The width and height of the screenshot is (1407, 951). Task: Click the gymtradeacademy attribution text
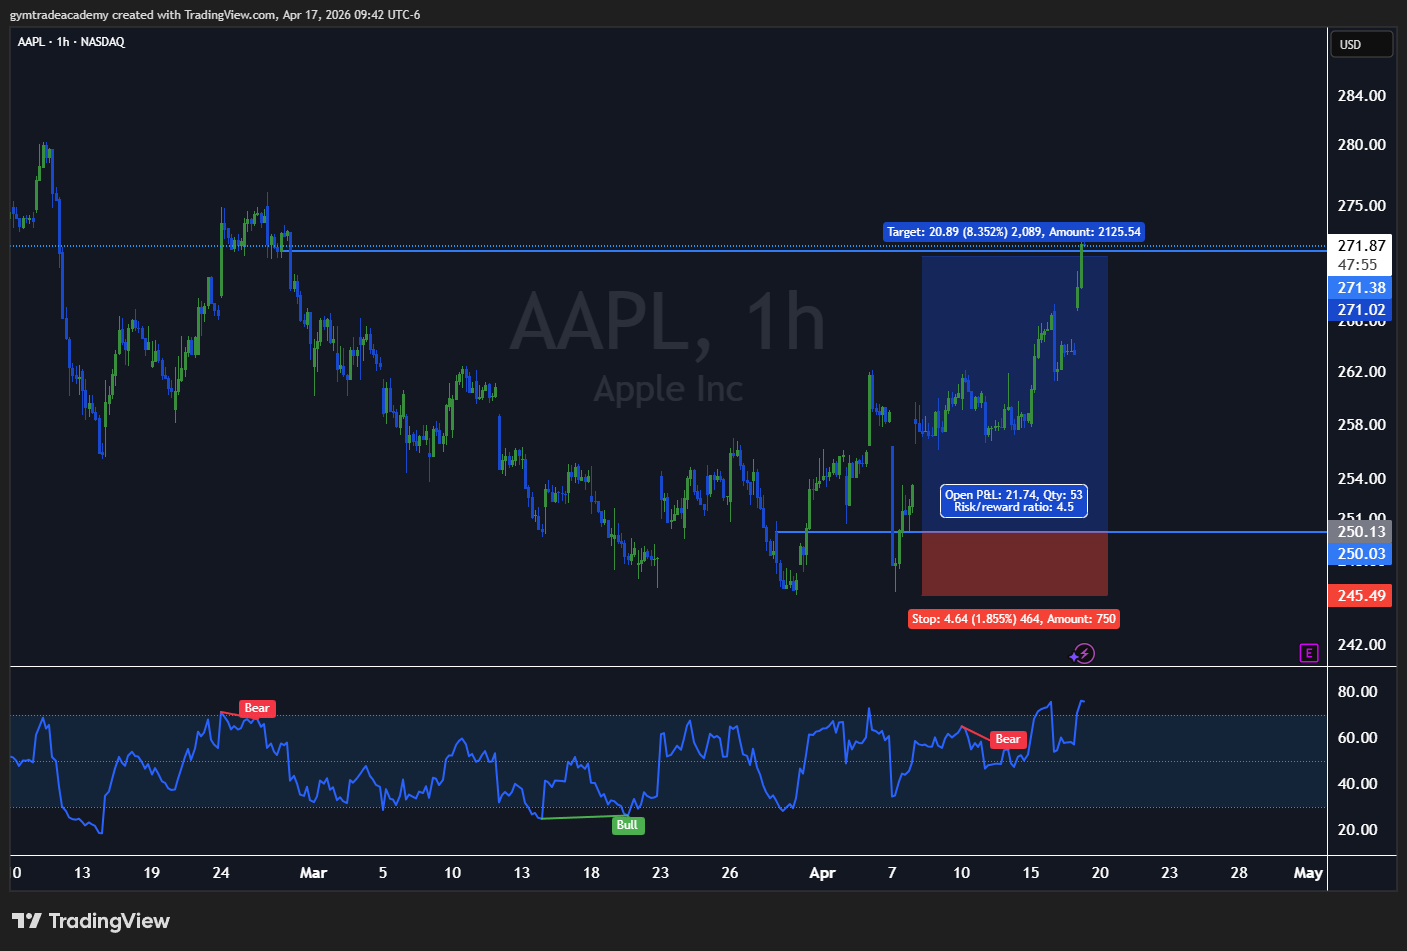point(214,15)
